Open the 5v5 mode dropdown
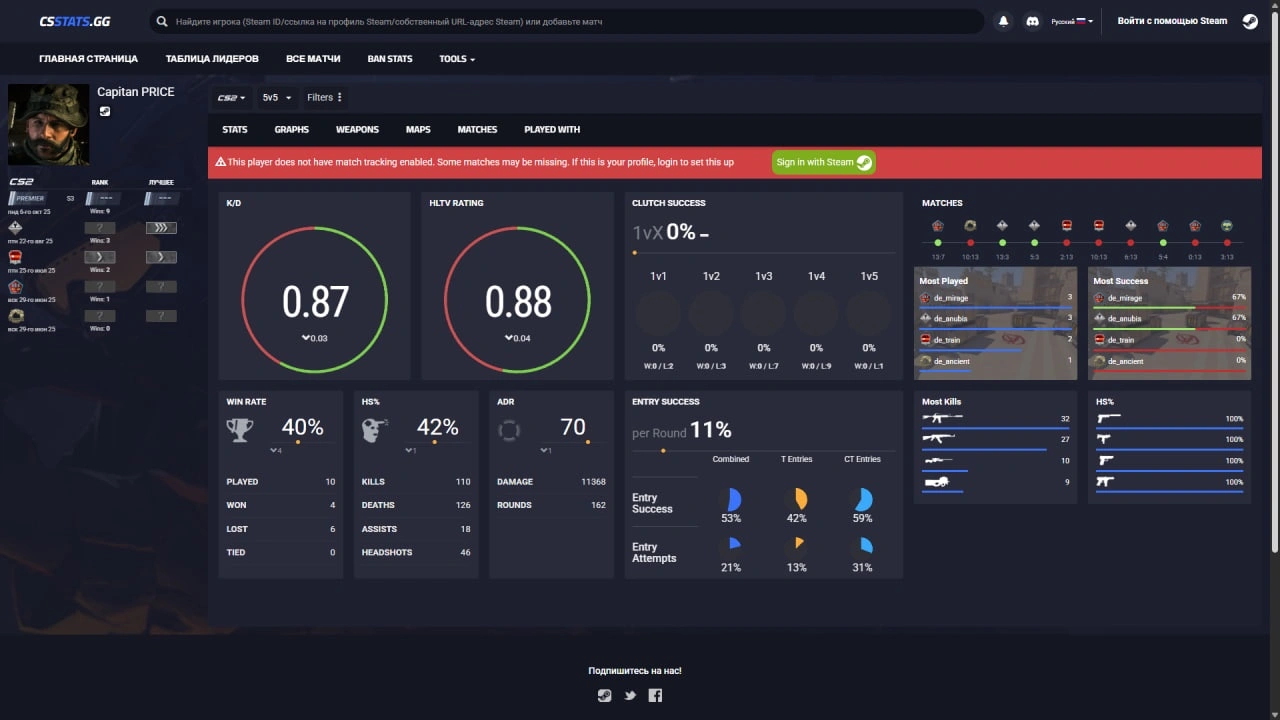This screenshot has height=720, width=1280. [276, 98]
